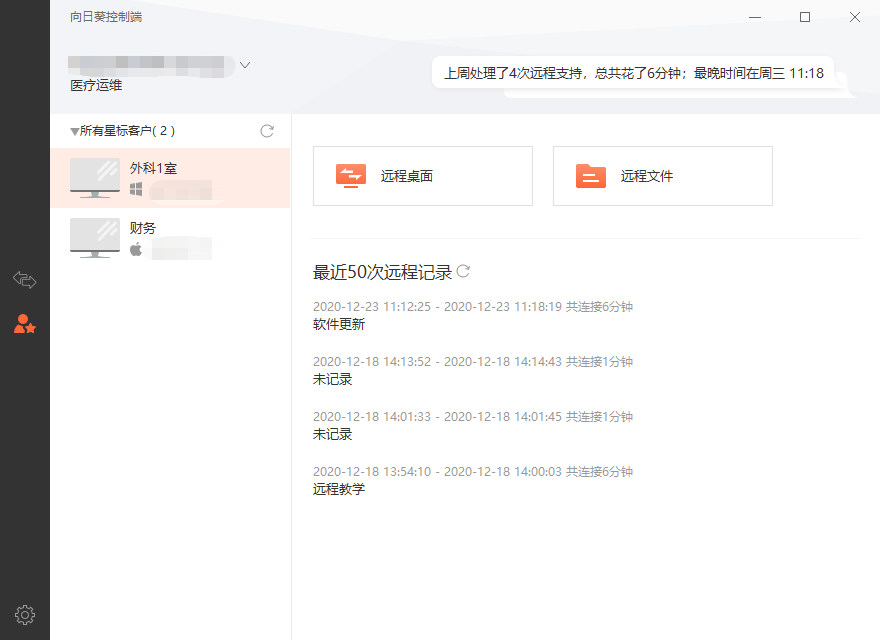Open the 远程教学 record entry
The height and width of the screenshot is (640, 880).
click(x=339, y=490)
